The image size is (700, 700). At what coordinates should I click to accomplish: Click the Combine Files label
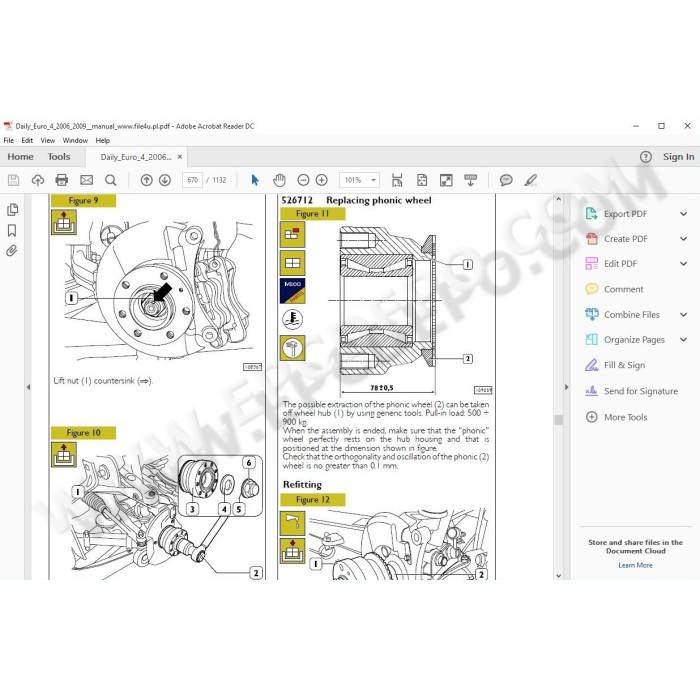point(632,315)
